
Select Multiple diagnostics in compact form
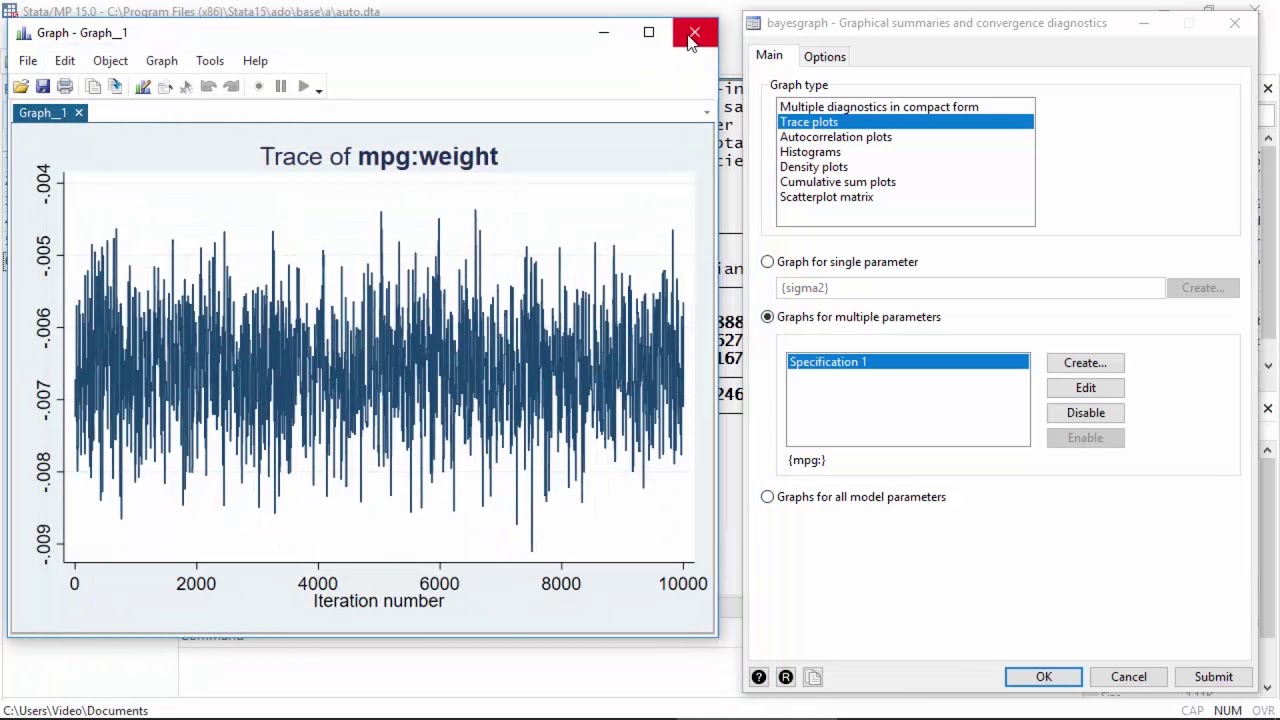click(905, 107)
